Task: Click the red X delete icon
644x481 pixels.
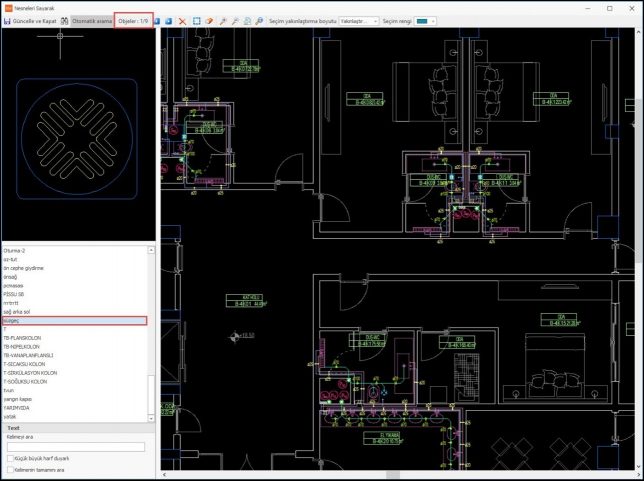Action: click(x=183, y=20)
